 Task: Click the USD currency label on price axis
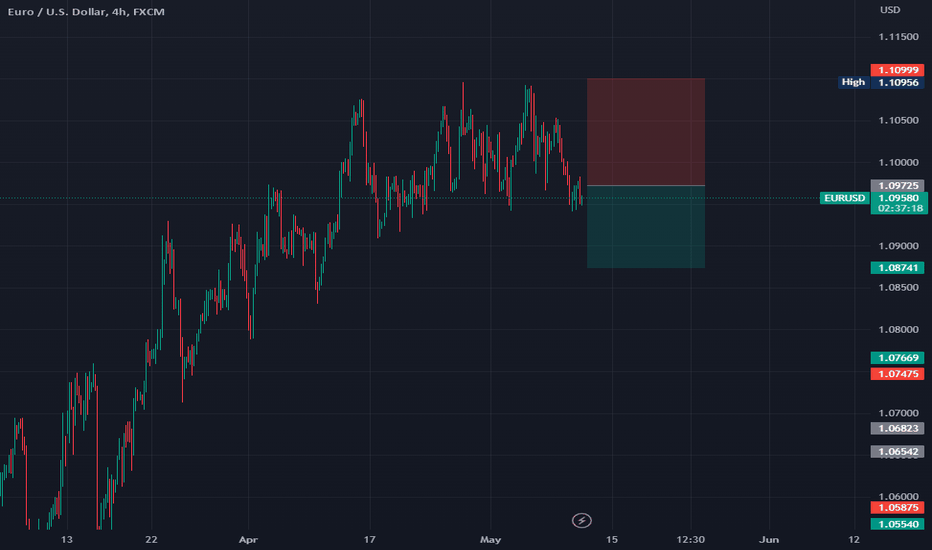pyautogui.click(x=890, y=10)
